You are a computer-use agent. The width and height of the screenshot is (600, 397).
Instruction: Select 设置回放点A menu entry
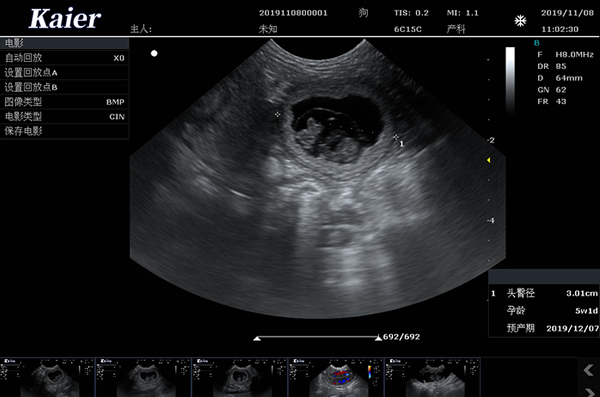coord(64,72)
